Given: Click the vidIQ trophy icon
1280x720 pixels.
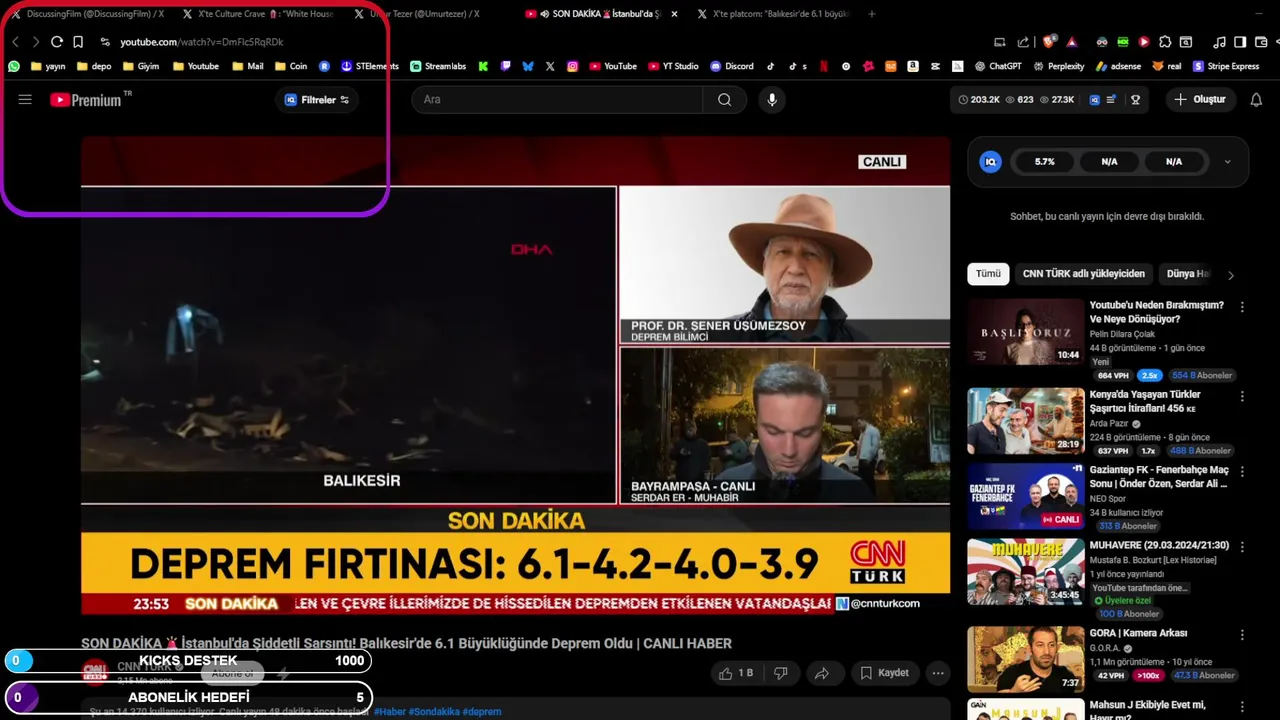Looking at the screenshot, I should [1135, 100].
